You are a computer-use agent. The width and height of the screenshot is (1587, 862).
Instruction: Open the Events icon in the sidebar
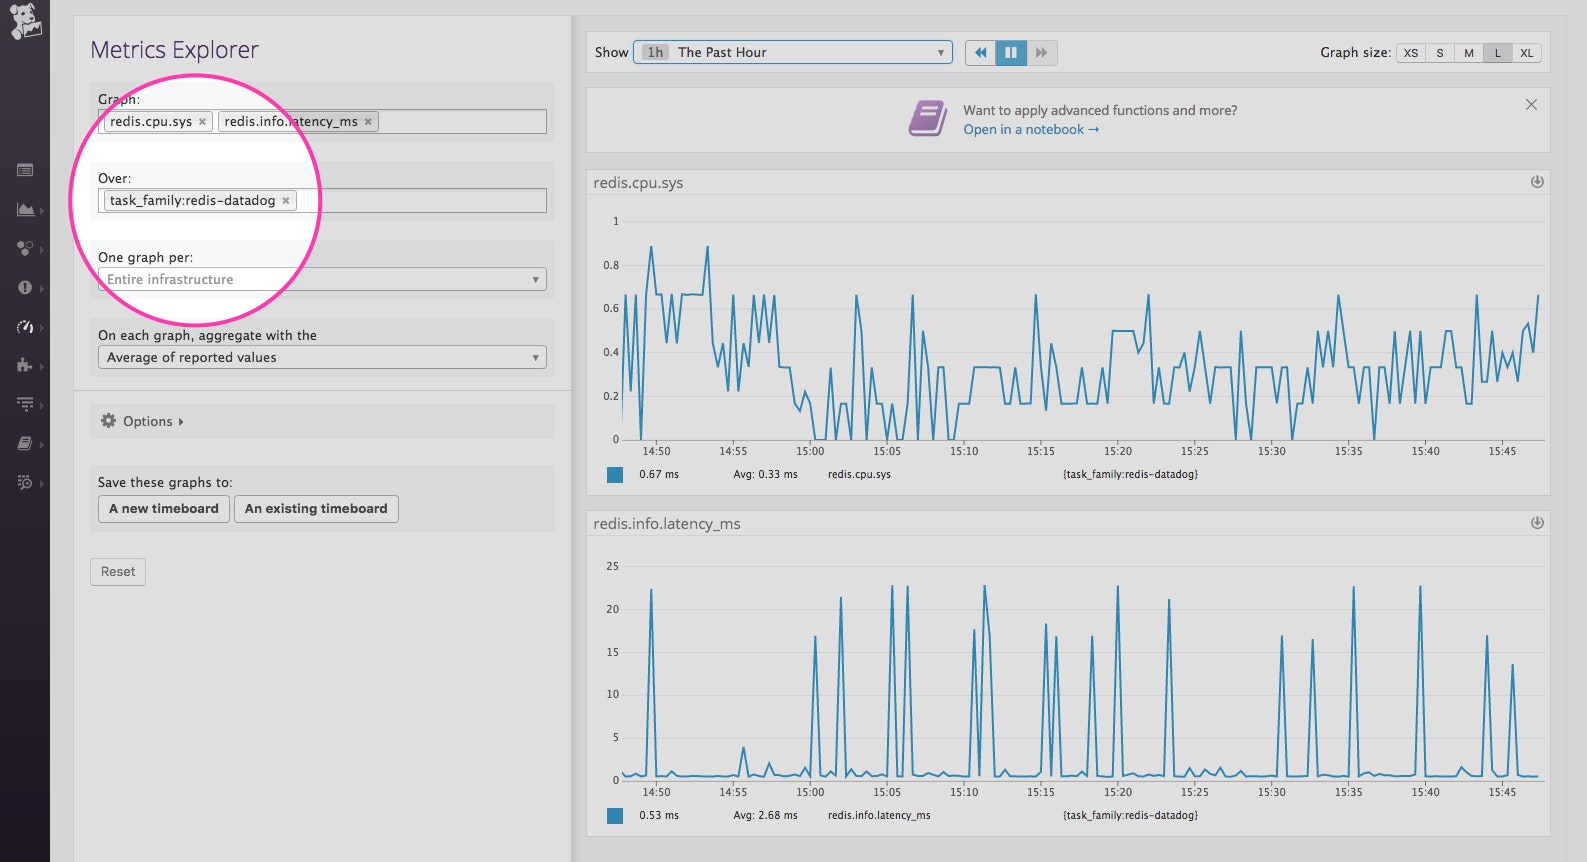pos(25,170)
